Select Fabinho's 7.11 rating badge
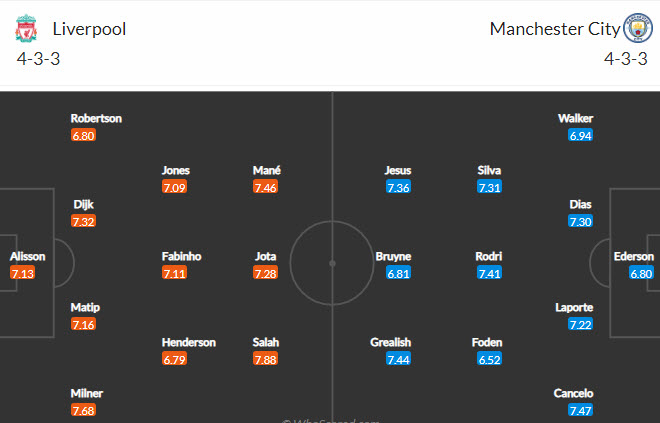The height and width of the screenshot is (423, 660). (x=174, y=273)
